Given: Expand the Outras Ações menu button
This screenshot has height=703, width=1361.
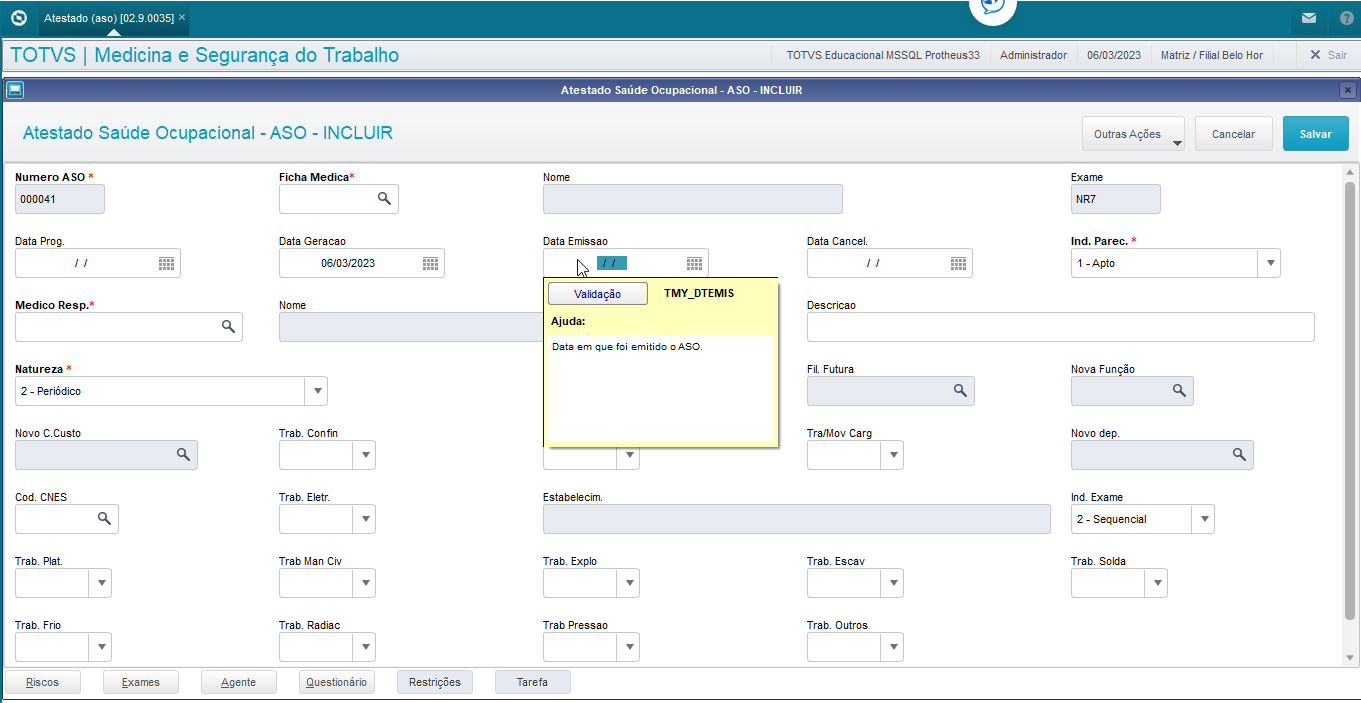Looking at the screenshot, I should pyautogui.click(x=1133, y=134).
